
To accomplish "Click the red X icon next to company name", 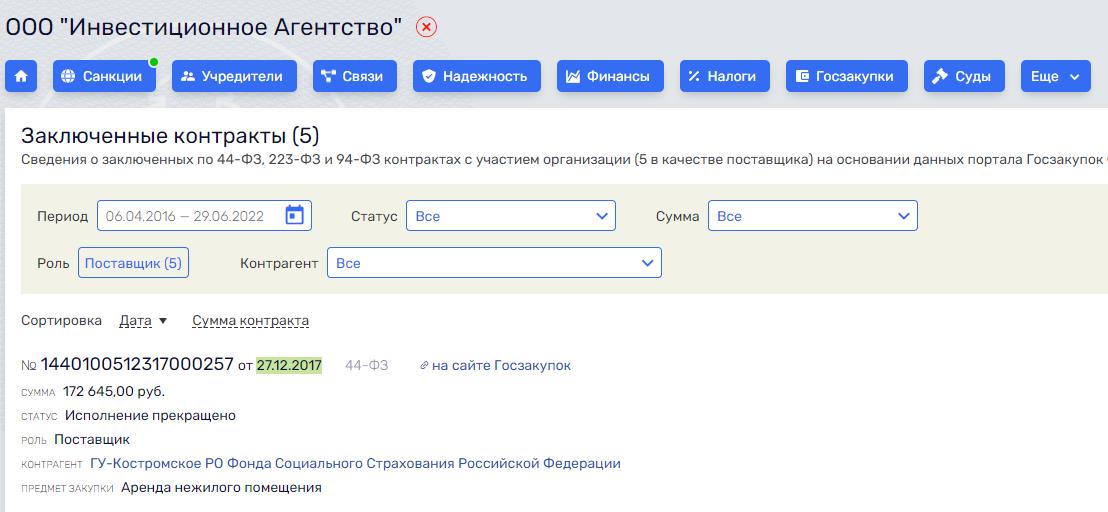I will click(x=426, y=28).
